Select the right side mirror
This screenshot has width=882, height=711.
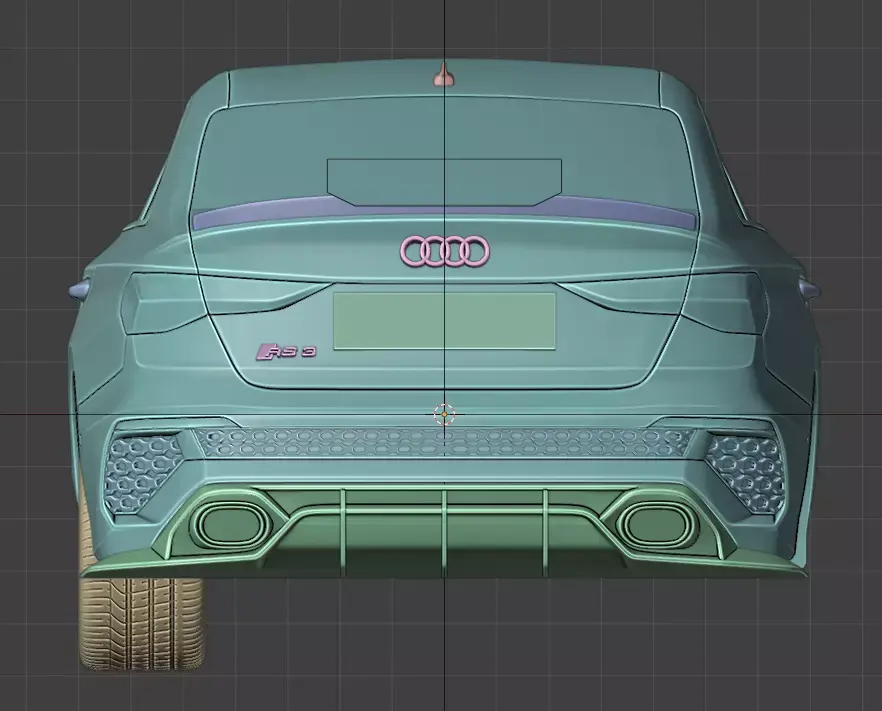click(809, 289)
